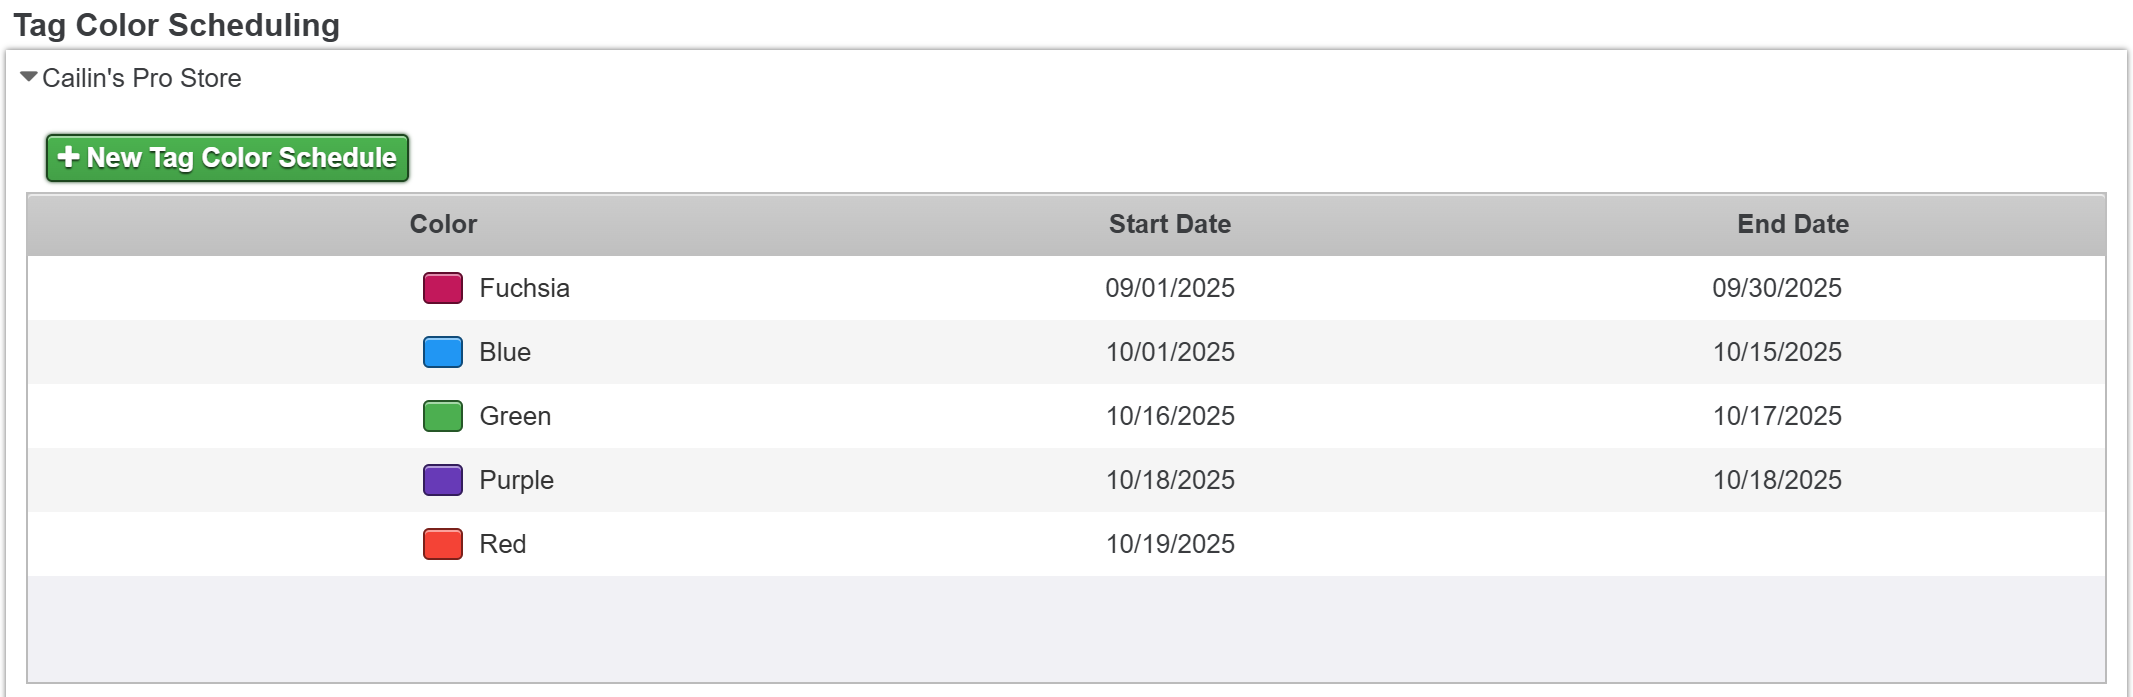
Task: Click the 10/15/2025 end date cell
Action: tap(1776, 352)
